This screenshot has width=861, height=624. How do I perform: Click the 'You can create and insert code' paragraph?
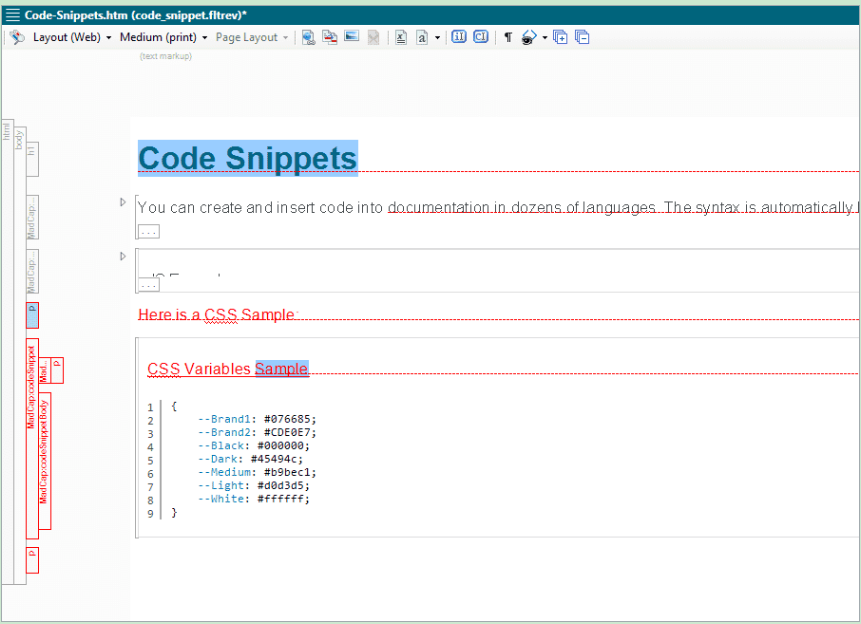pyautogui.click(x=497, y=208)
